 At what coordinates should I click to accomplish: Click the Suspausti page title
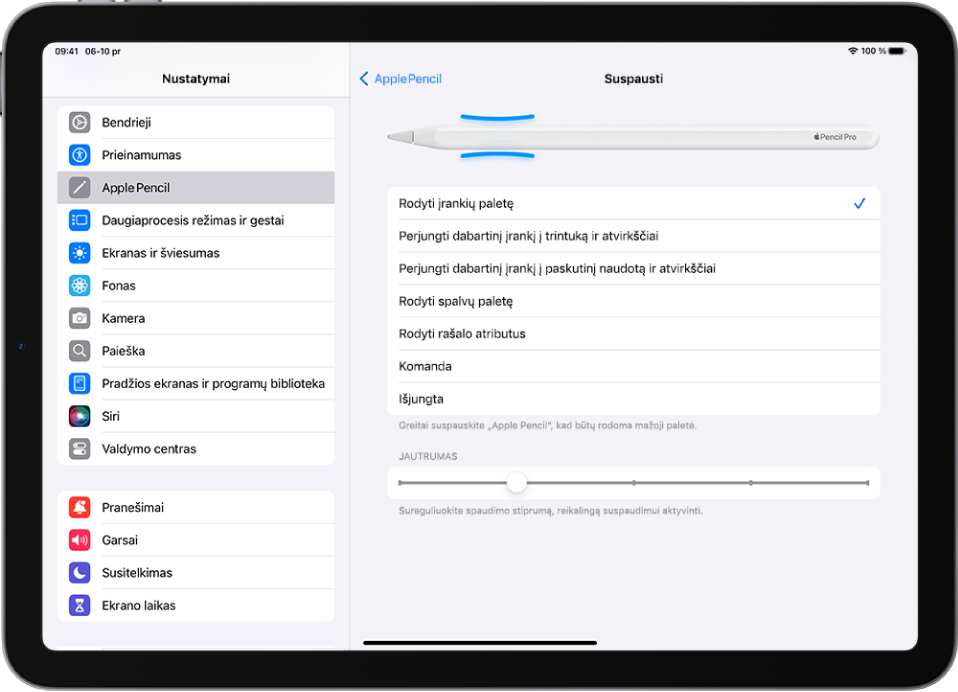[x=634, y=79]
